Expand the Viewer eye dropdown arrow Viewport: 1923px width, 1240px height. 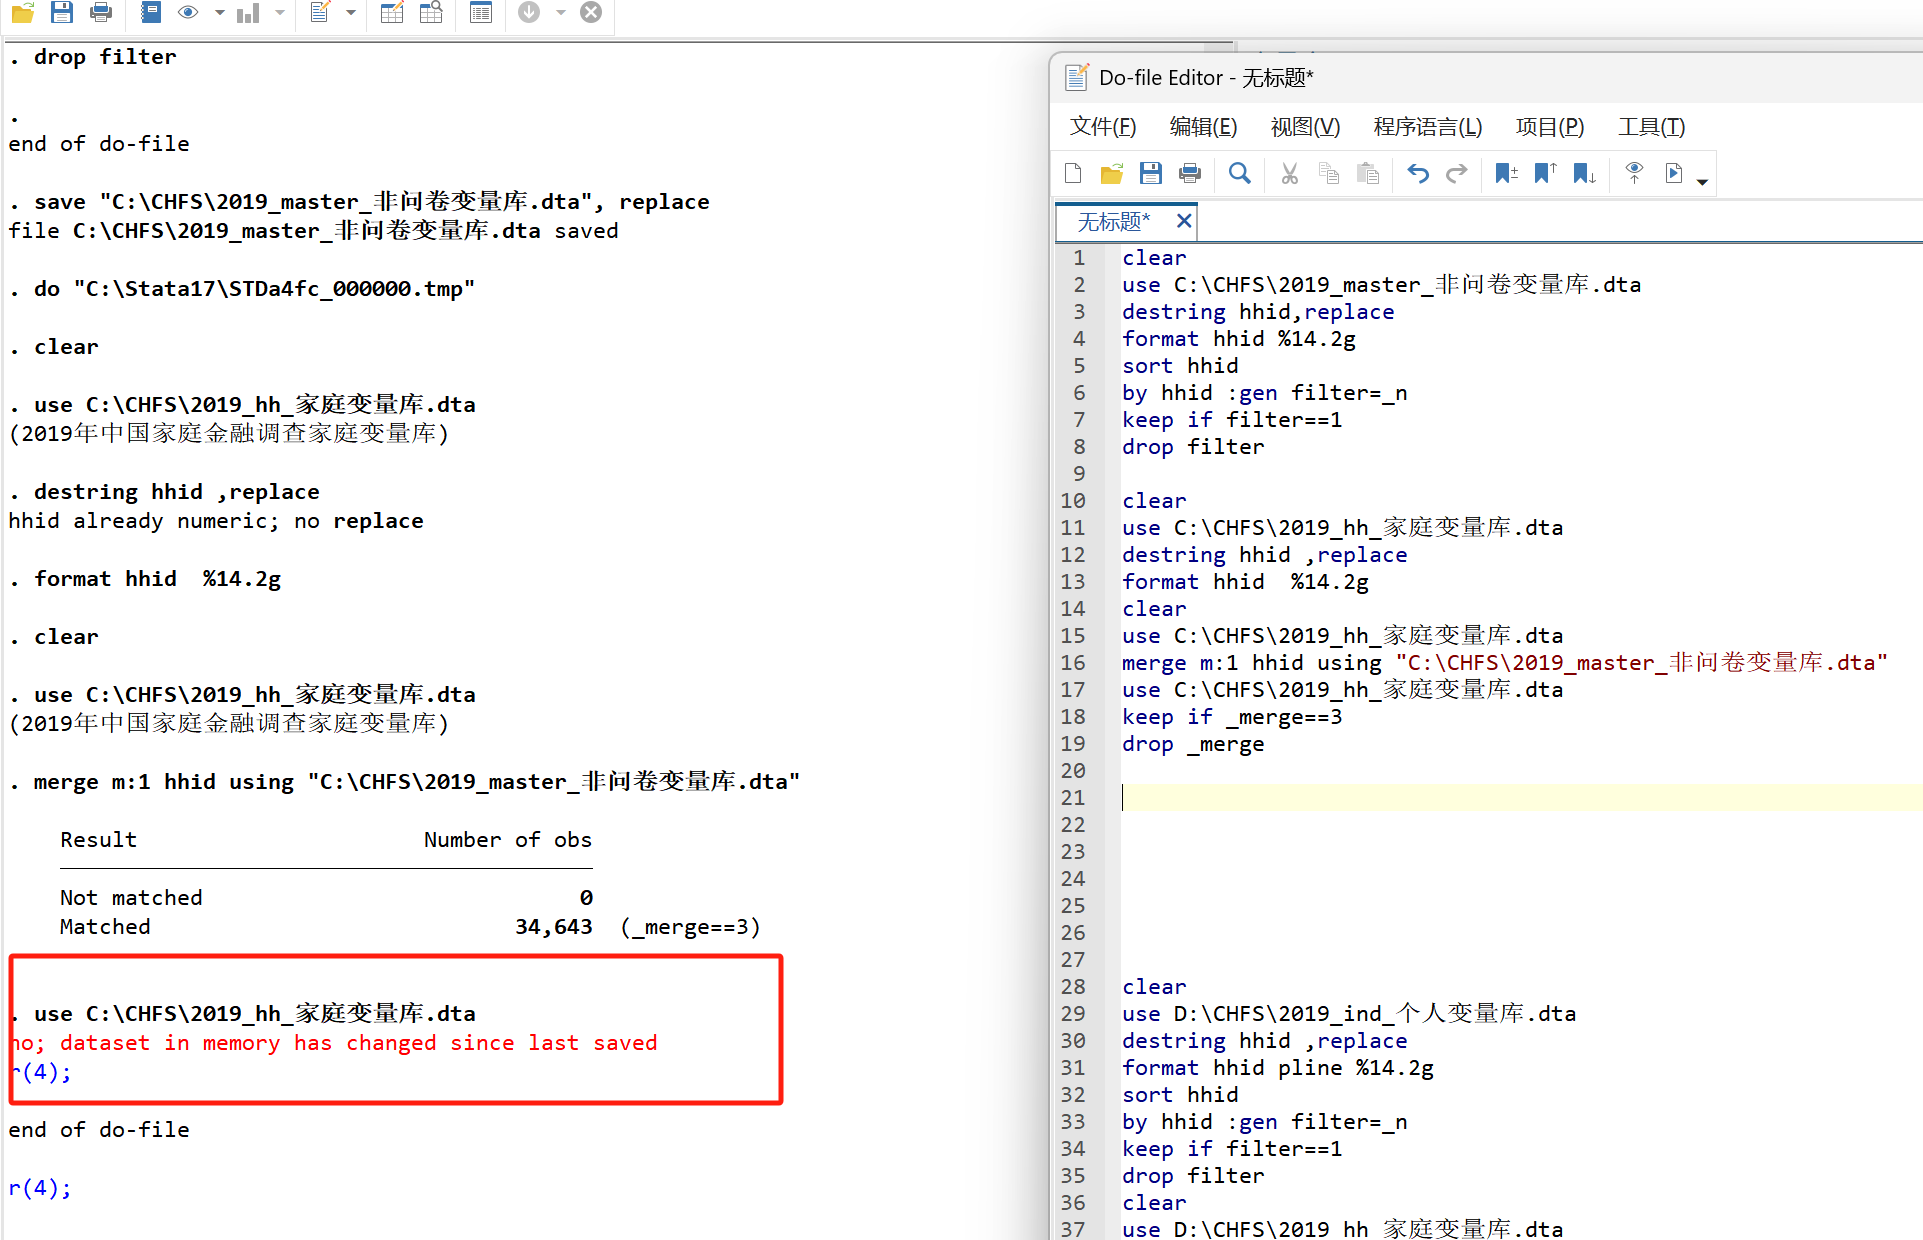[x=219, y=13]
